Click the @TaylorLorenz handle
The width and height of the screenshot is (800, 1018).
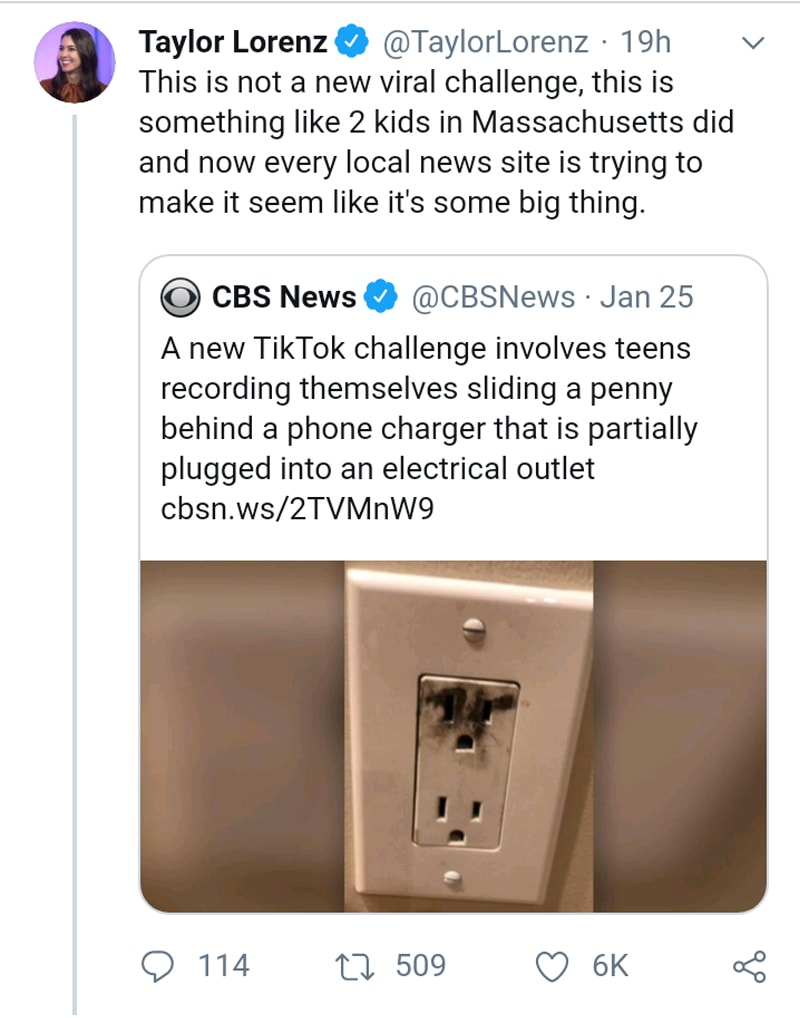tap(486, 42)
